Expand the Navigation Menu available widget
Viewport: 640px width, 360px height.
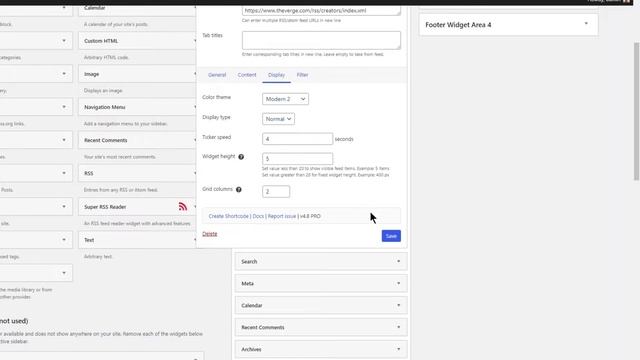click(x=137, y=107)
